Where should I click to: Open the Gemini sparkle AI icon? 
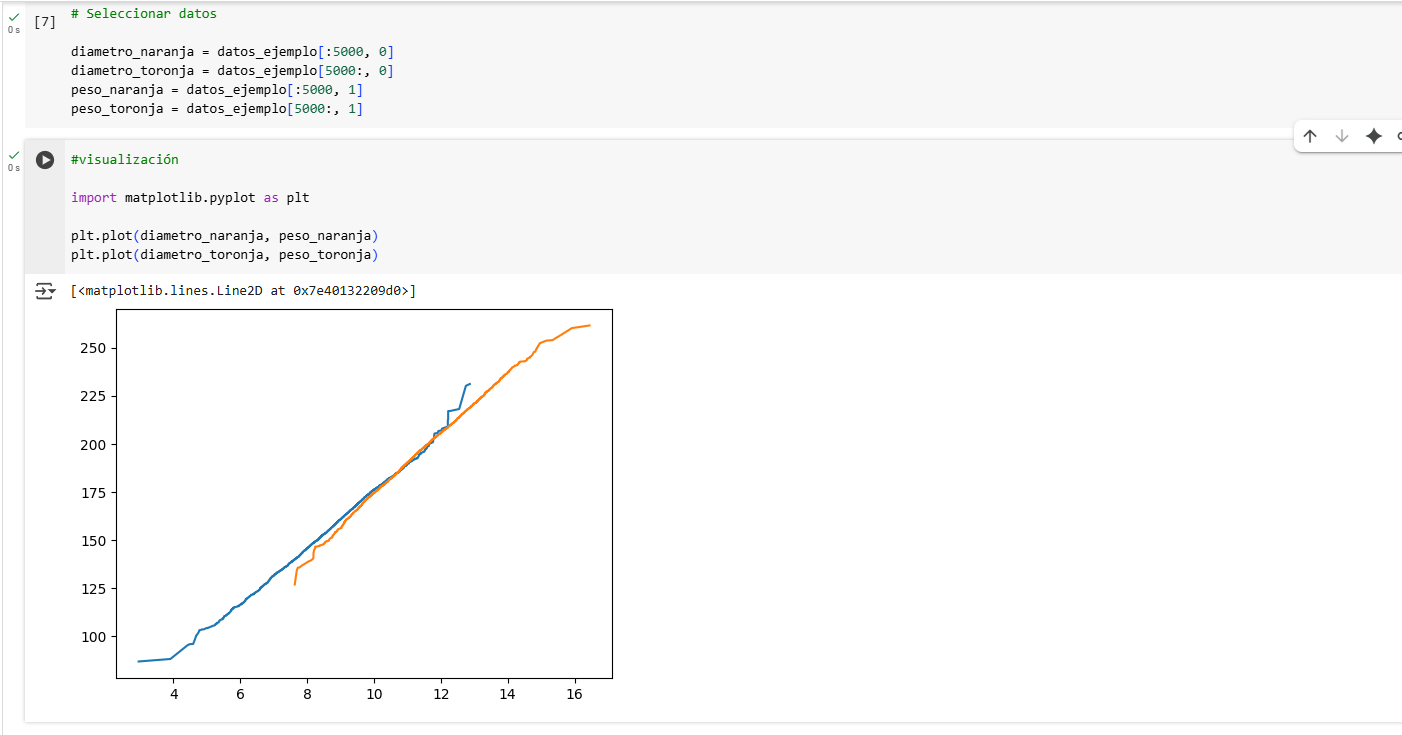pos(1374,136)
